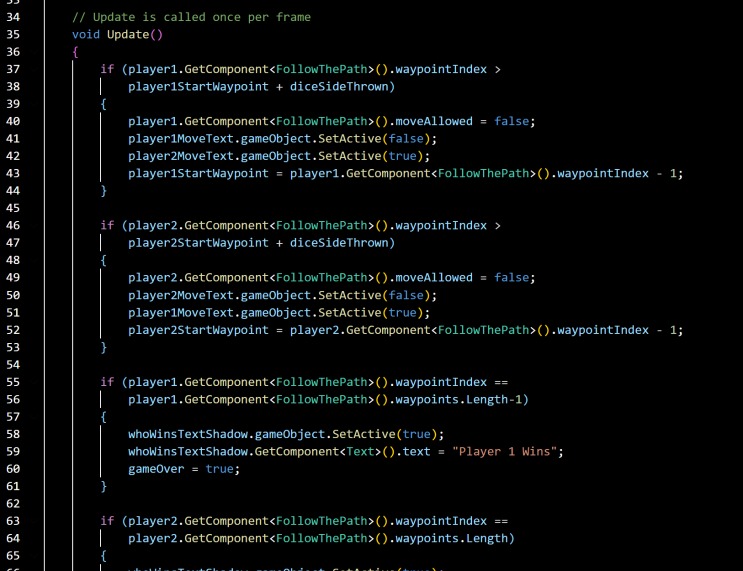Click line number 37 in the gutter

pyautogui.click(x=13, y=69)
